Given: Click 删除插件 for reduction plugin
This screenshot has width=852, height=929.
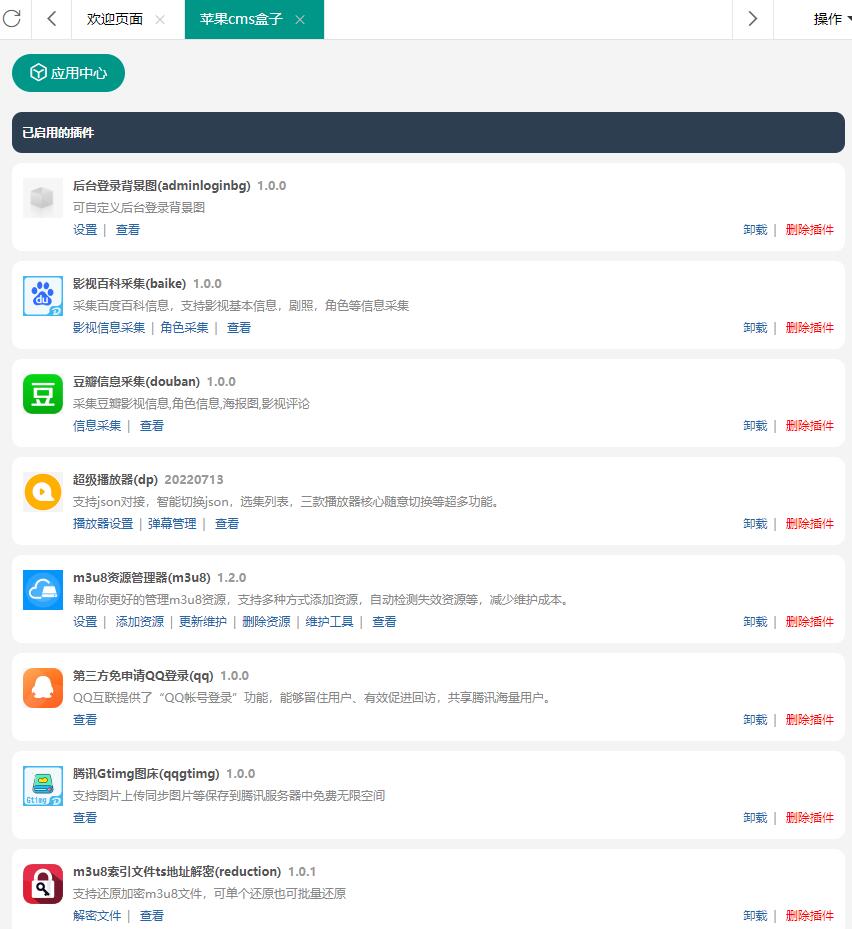Looking at the screenshot, I should pyautogui.click(x=809, y=916).
